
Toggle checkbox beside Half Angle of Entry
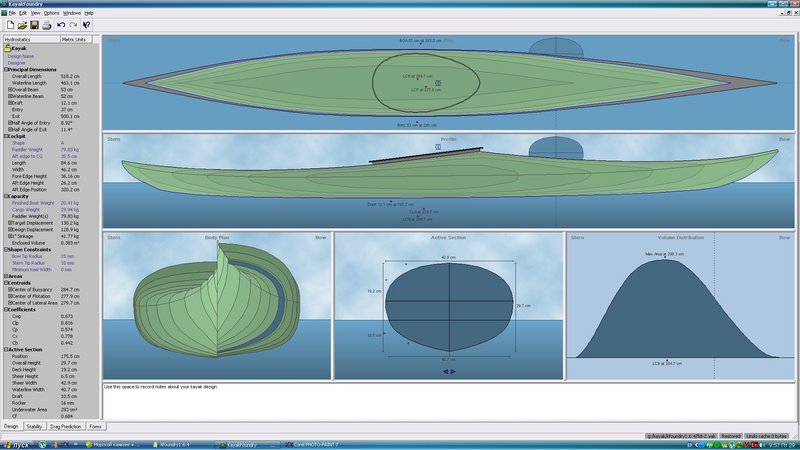(8, 123)
